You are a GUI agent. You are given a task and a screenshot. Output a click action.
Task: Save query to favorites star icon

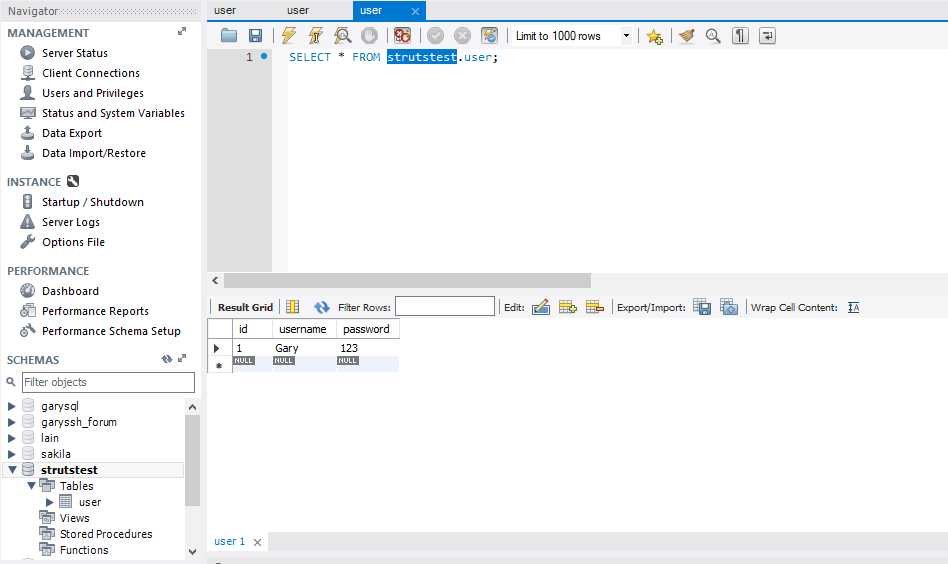pos(654,36)
